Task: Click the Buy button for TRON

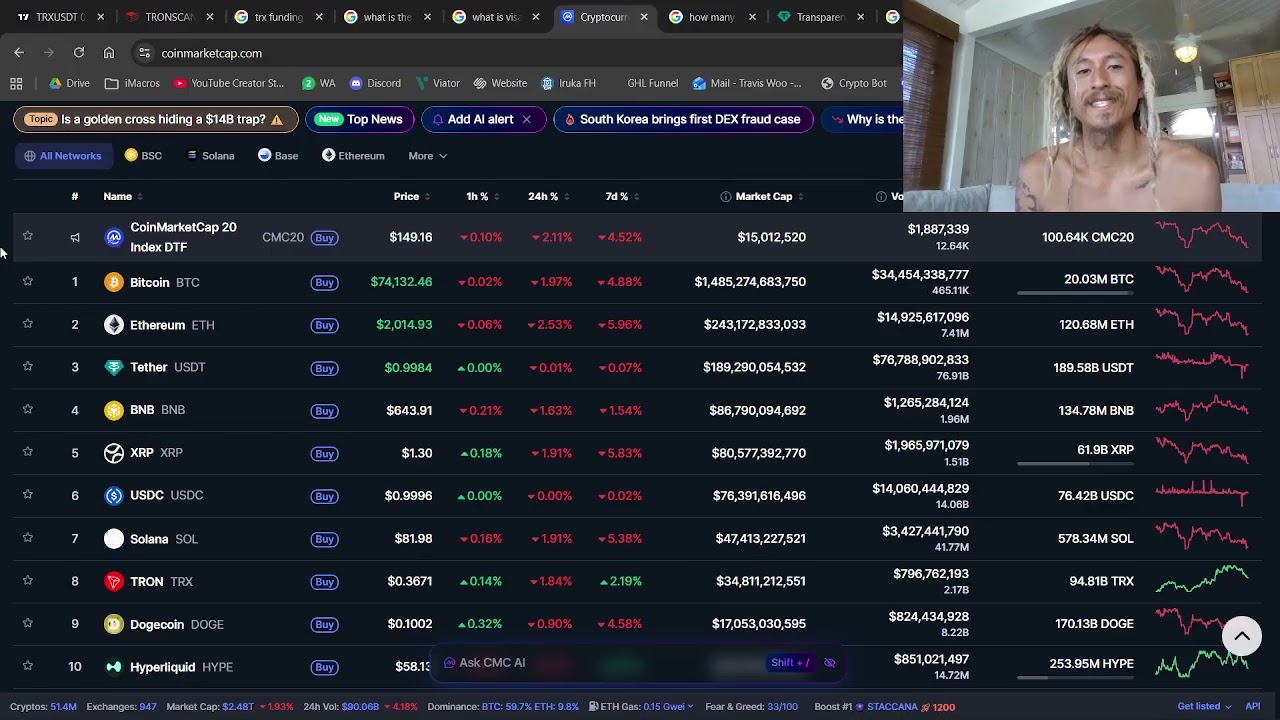Action: point(324,582)
